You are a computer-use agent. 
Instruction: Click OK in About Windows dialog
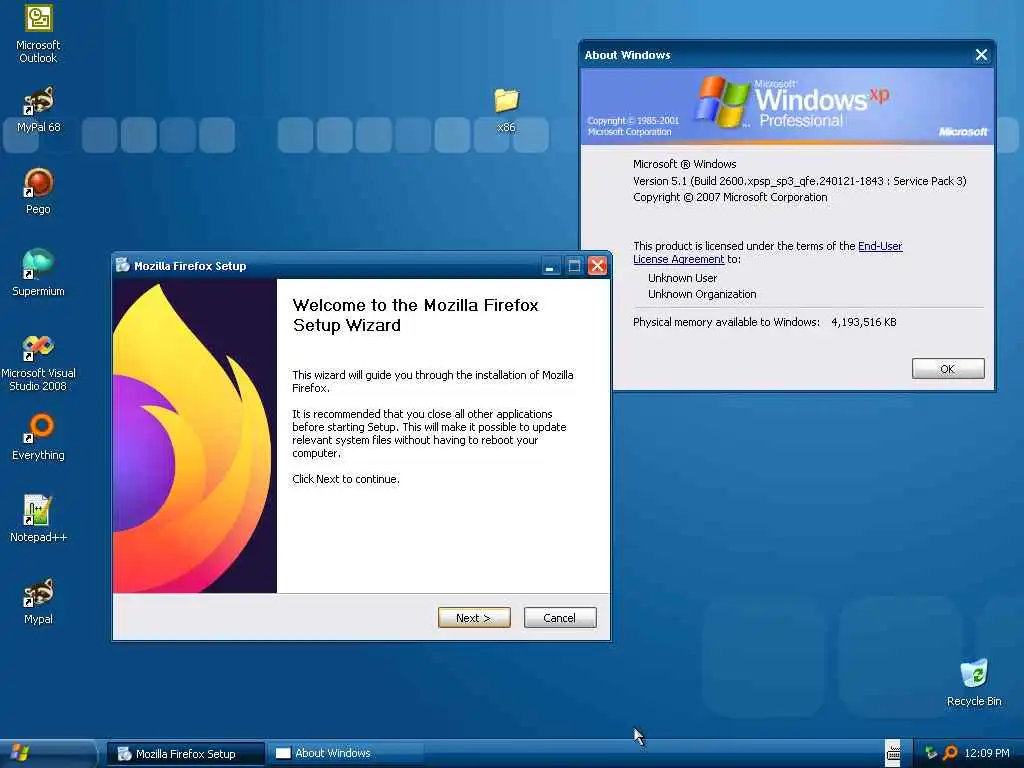click(948, 369)
